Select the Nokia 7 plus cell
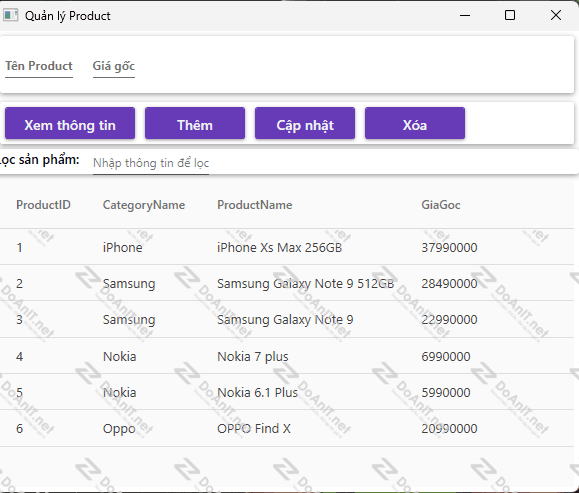The height and width of the screenshot is (493, 579). [x=253, y=357]
